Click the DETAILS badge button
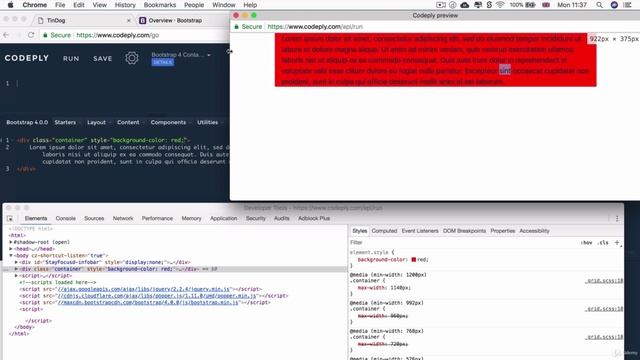 pos(162,62)
